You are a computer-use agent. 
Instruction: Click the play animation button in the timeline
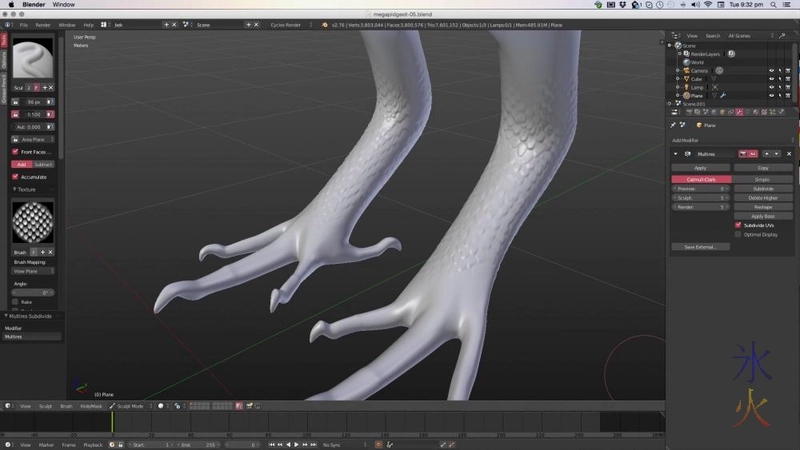[x=297, y=444]
